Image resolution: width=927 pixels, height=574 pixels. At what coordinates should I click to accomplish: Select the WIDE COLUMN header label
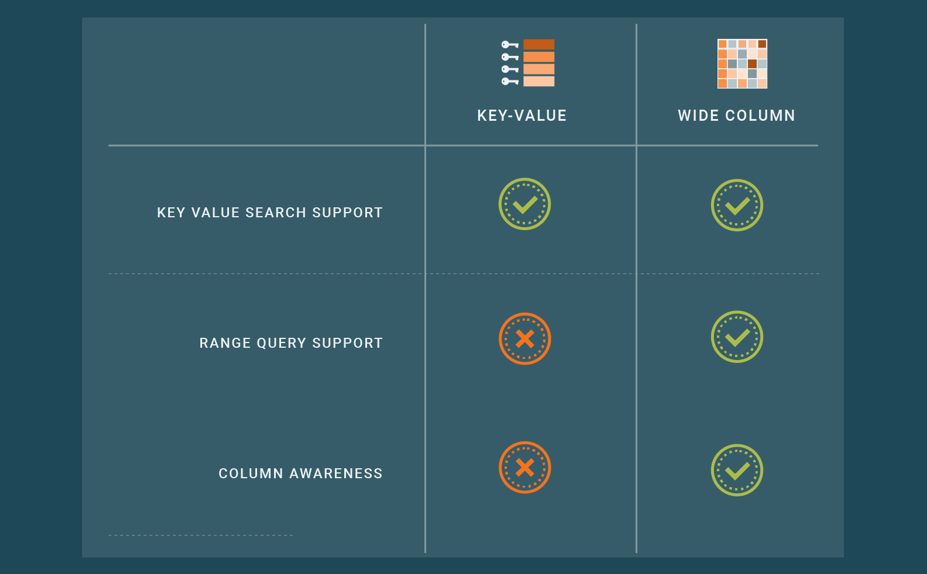tap(737, 116)
